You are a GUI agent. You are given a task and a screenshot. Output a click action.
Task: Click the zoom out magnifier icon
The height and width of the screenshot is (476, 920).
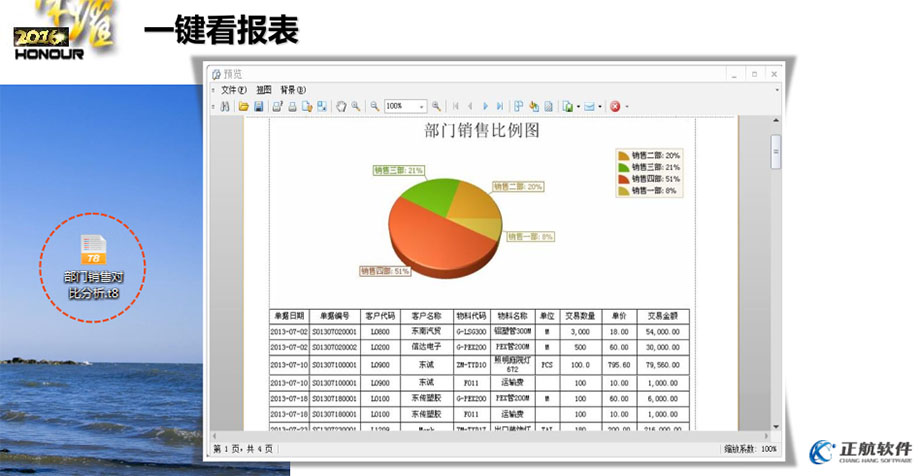(x=374, y=106)
